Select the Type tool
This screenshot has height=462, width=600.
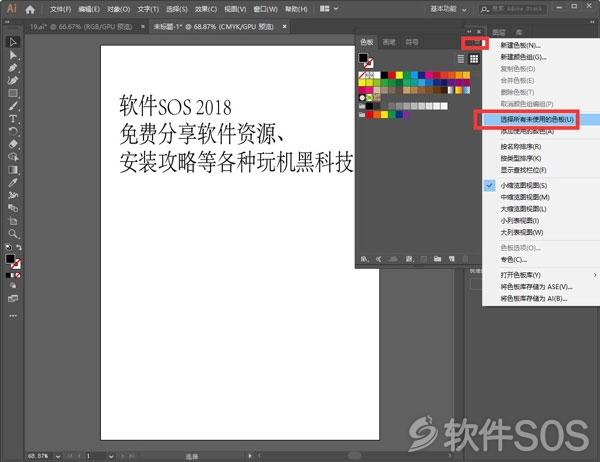[x=13, y=119]
